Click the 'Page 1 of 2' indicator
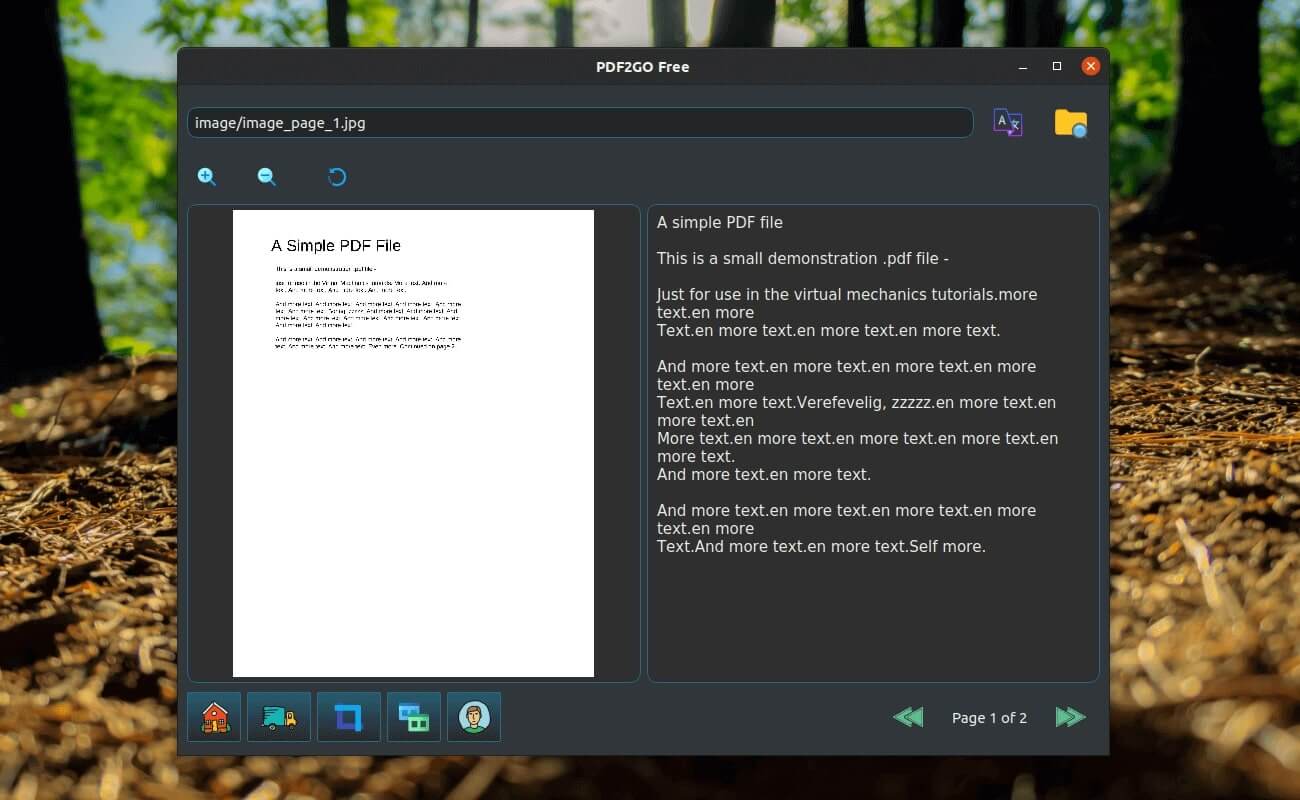 [989, 718]
